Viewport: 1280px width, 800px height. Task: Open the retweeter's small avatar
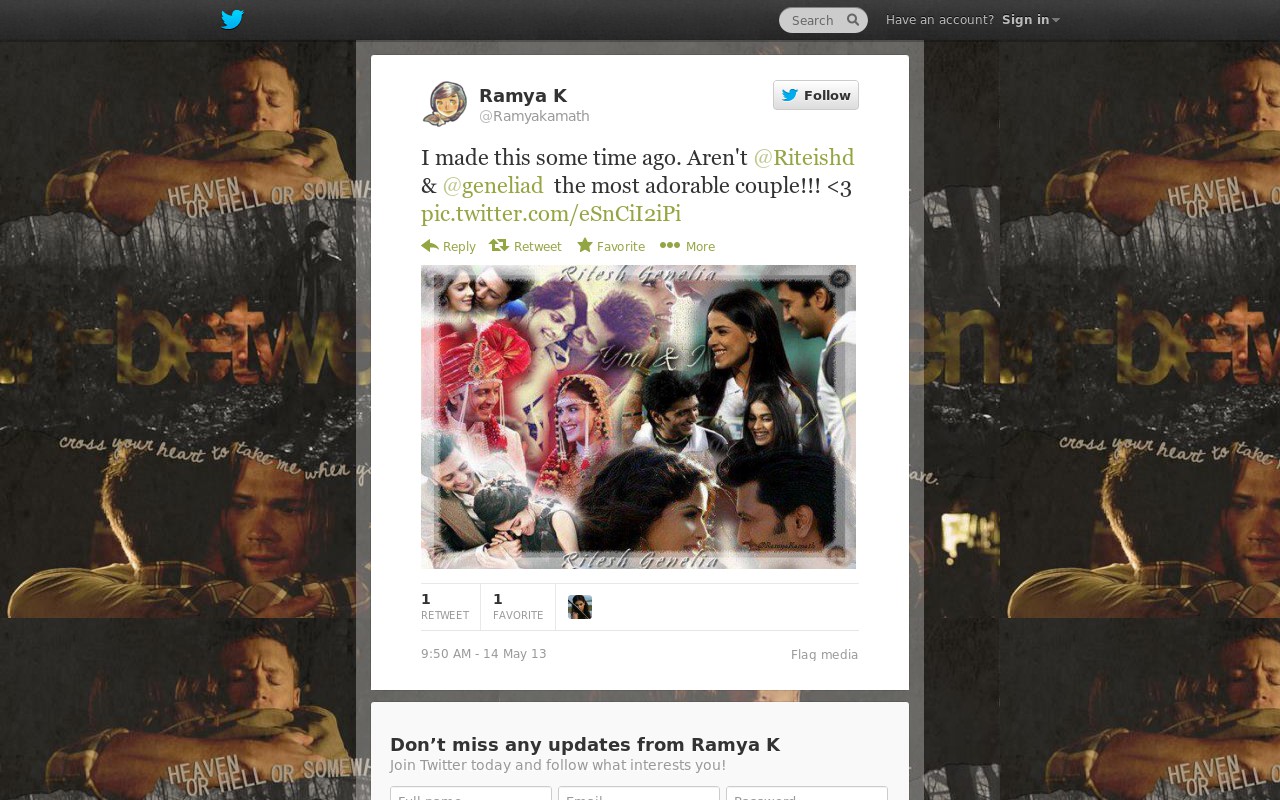pos(580,607)
